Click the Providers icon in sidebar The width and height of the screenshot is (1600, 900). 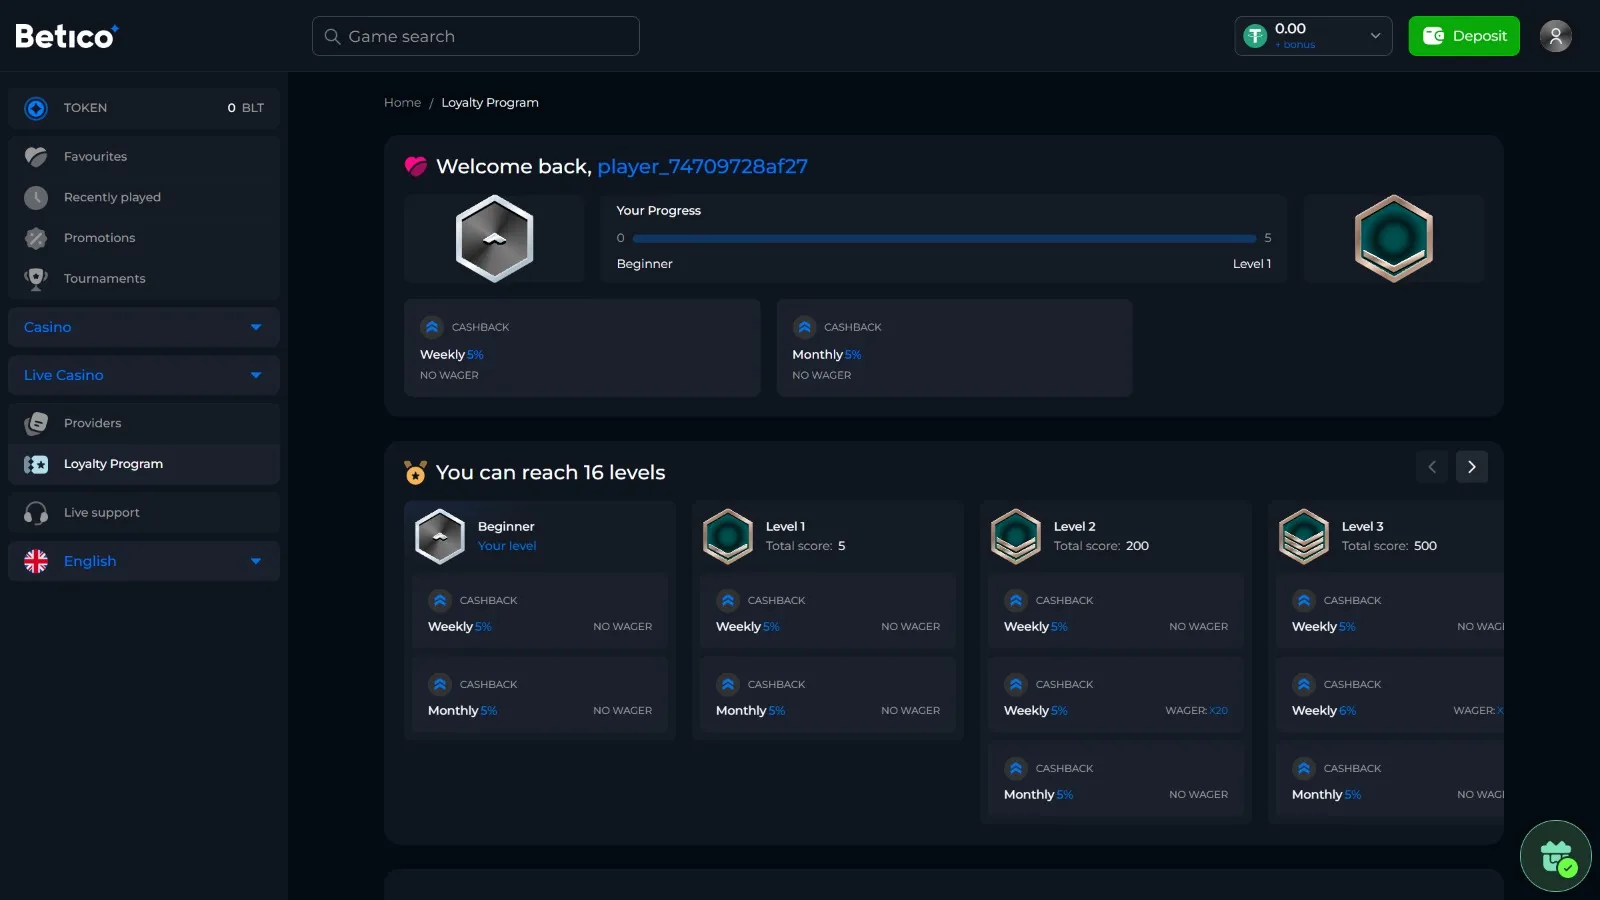36,424
